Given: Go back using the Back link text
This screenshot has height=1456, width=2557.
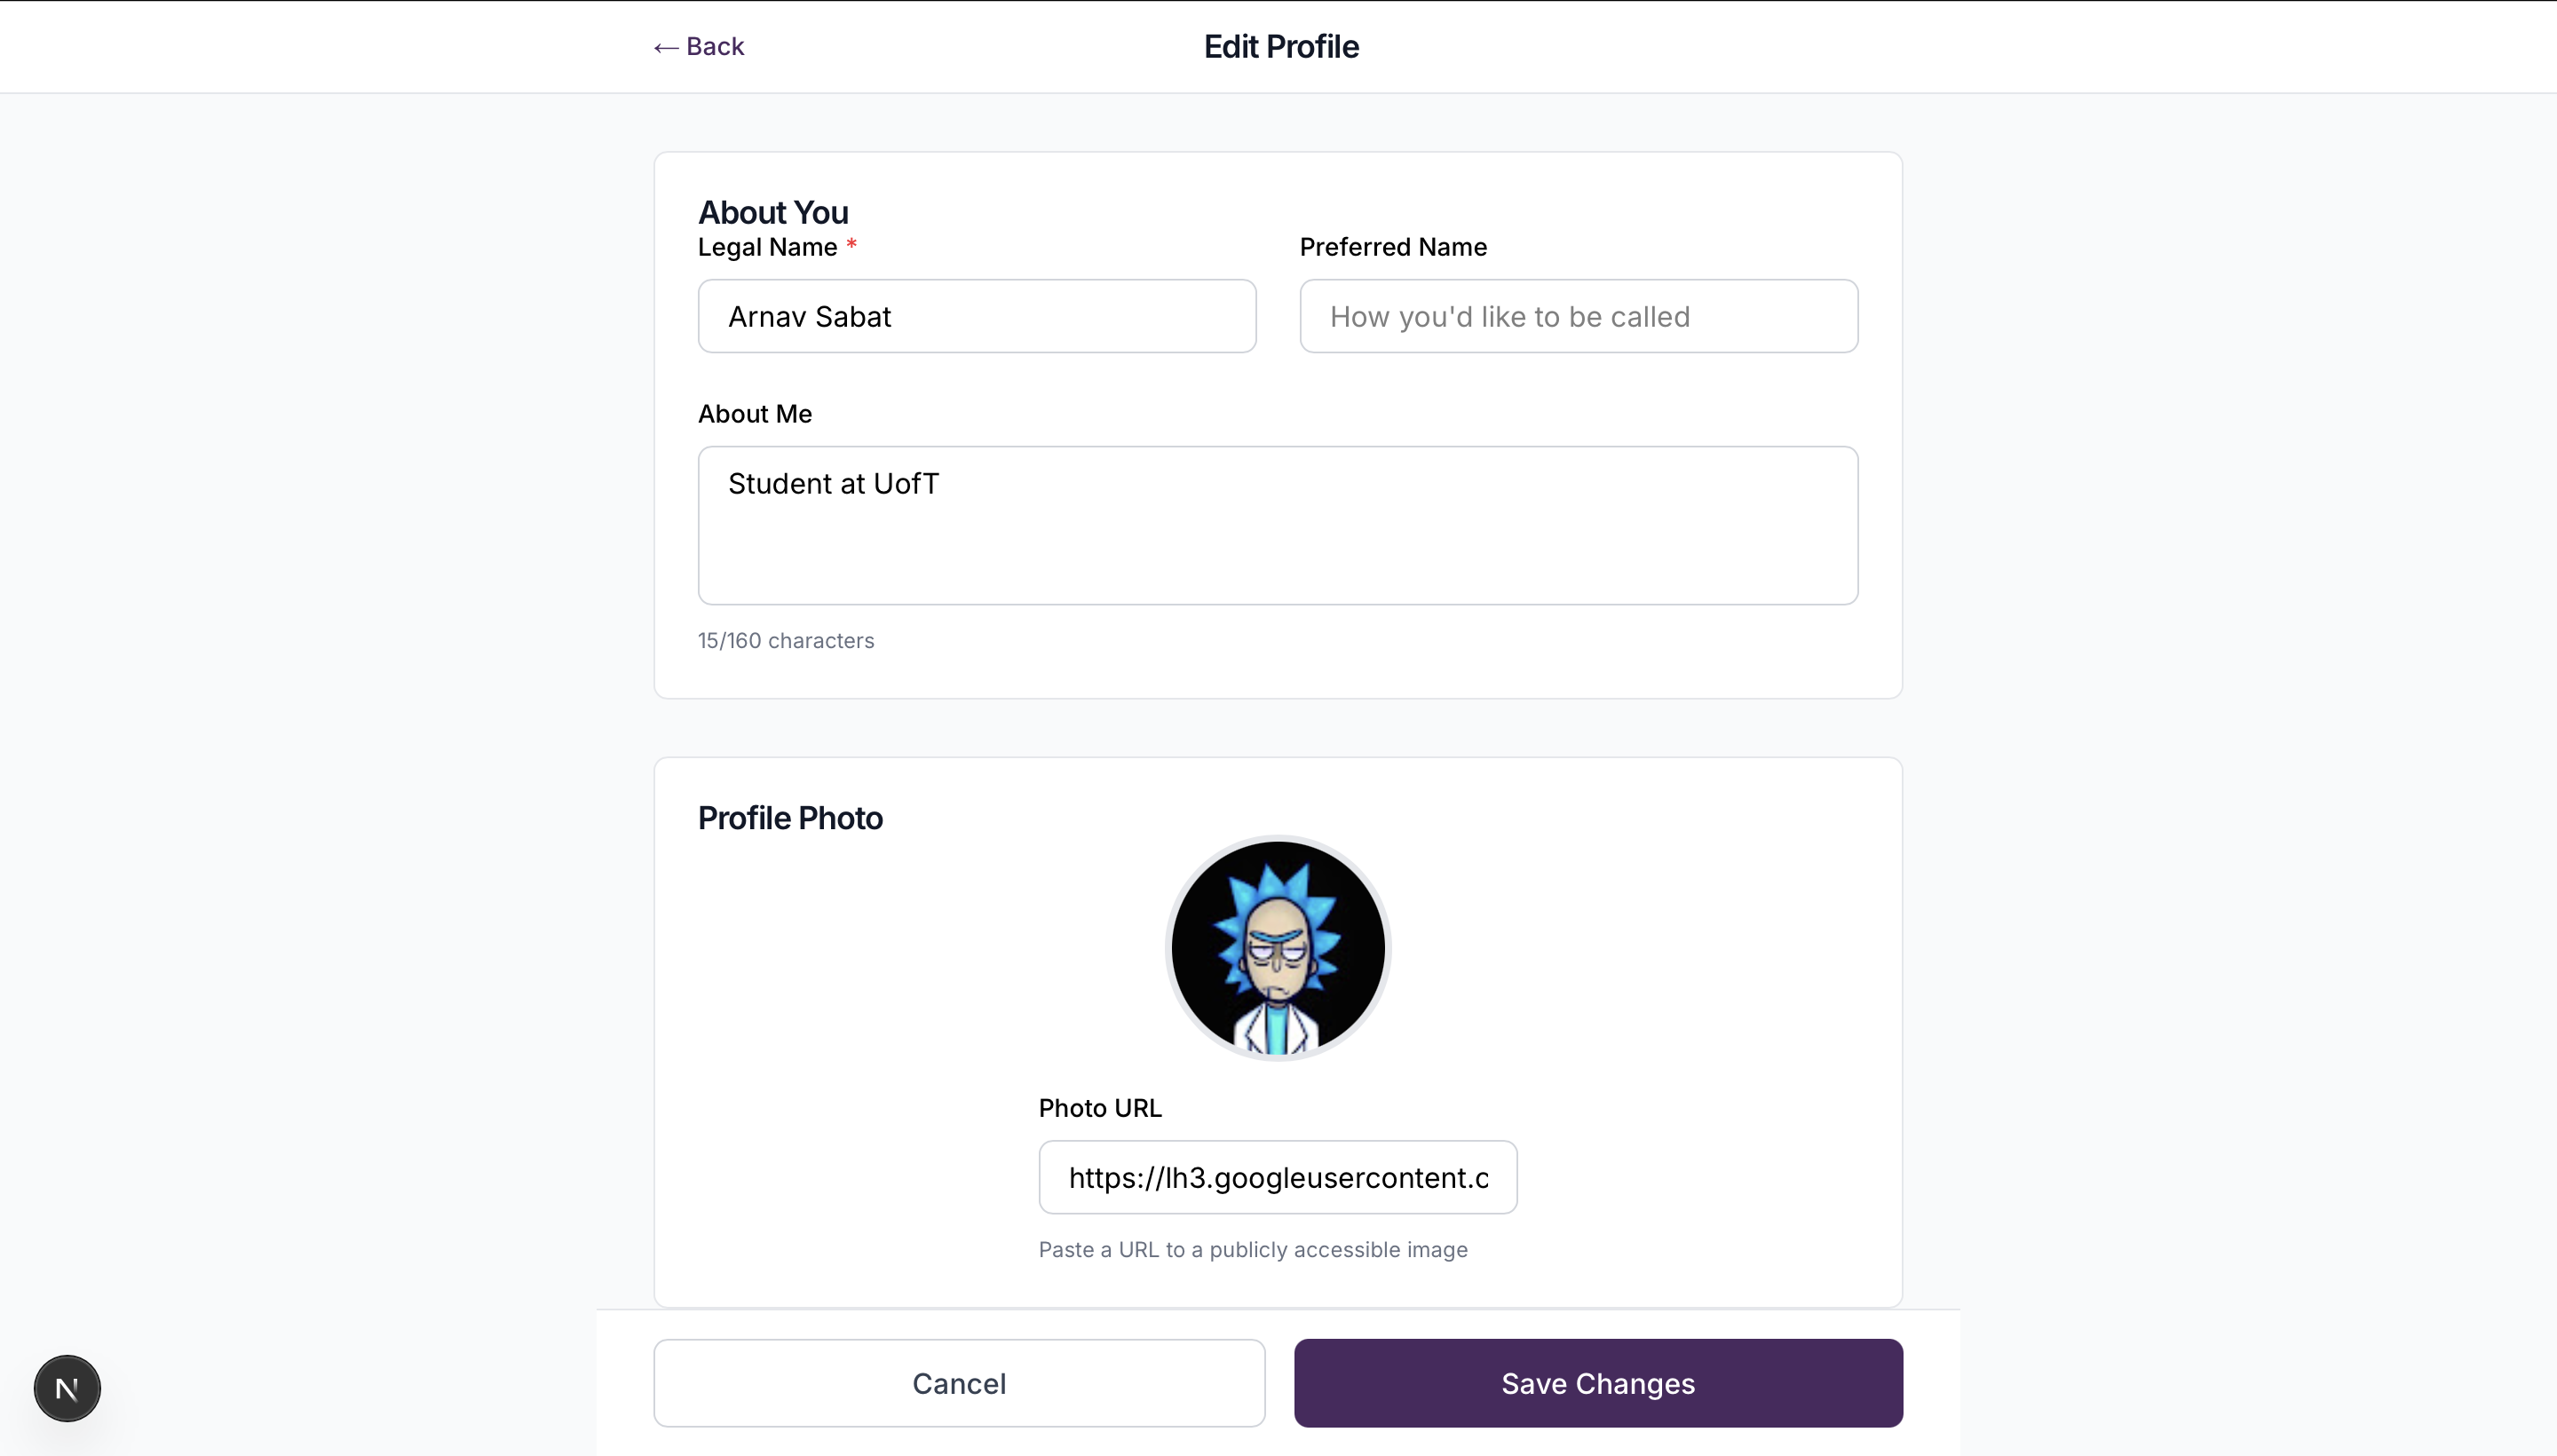Looking at the screenshot, I should pos(715,47).
